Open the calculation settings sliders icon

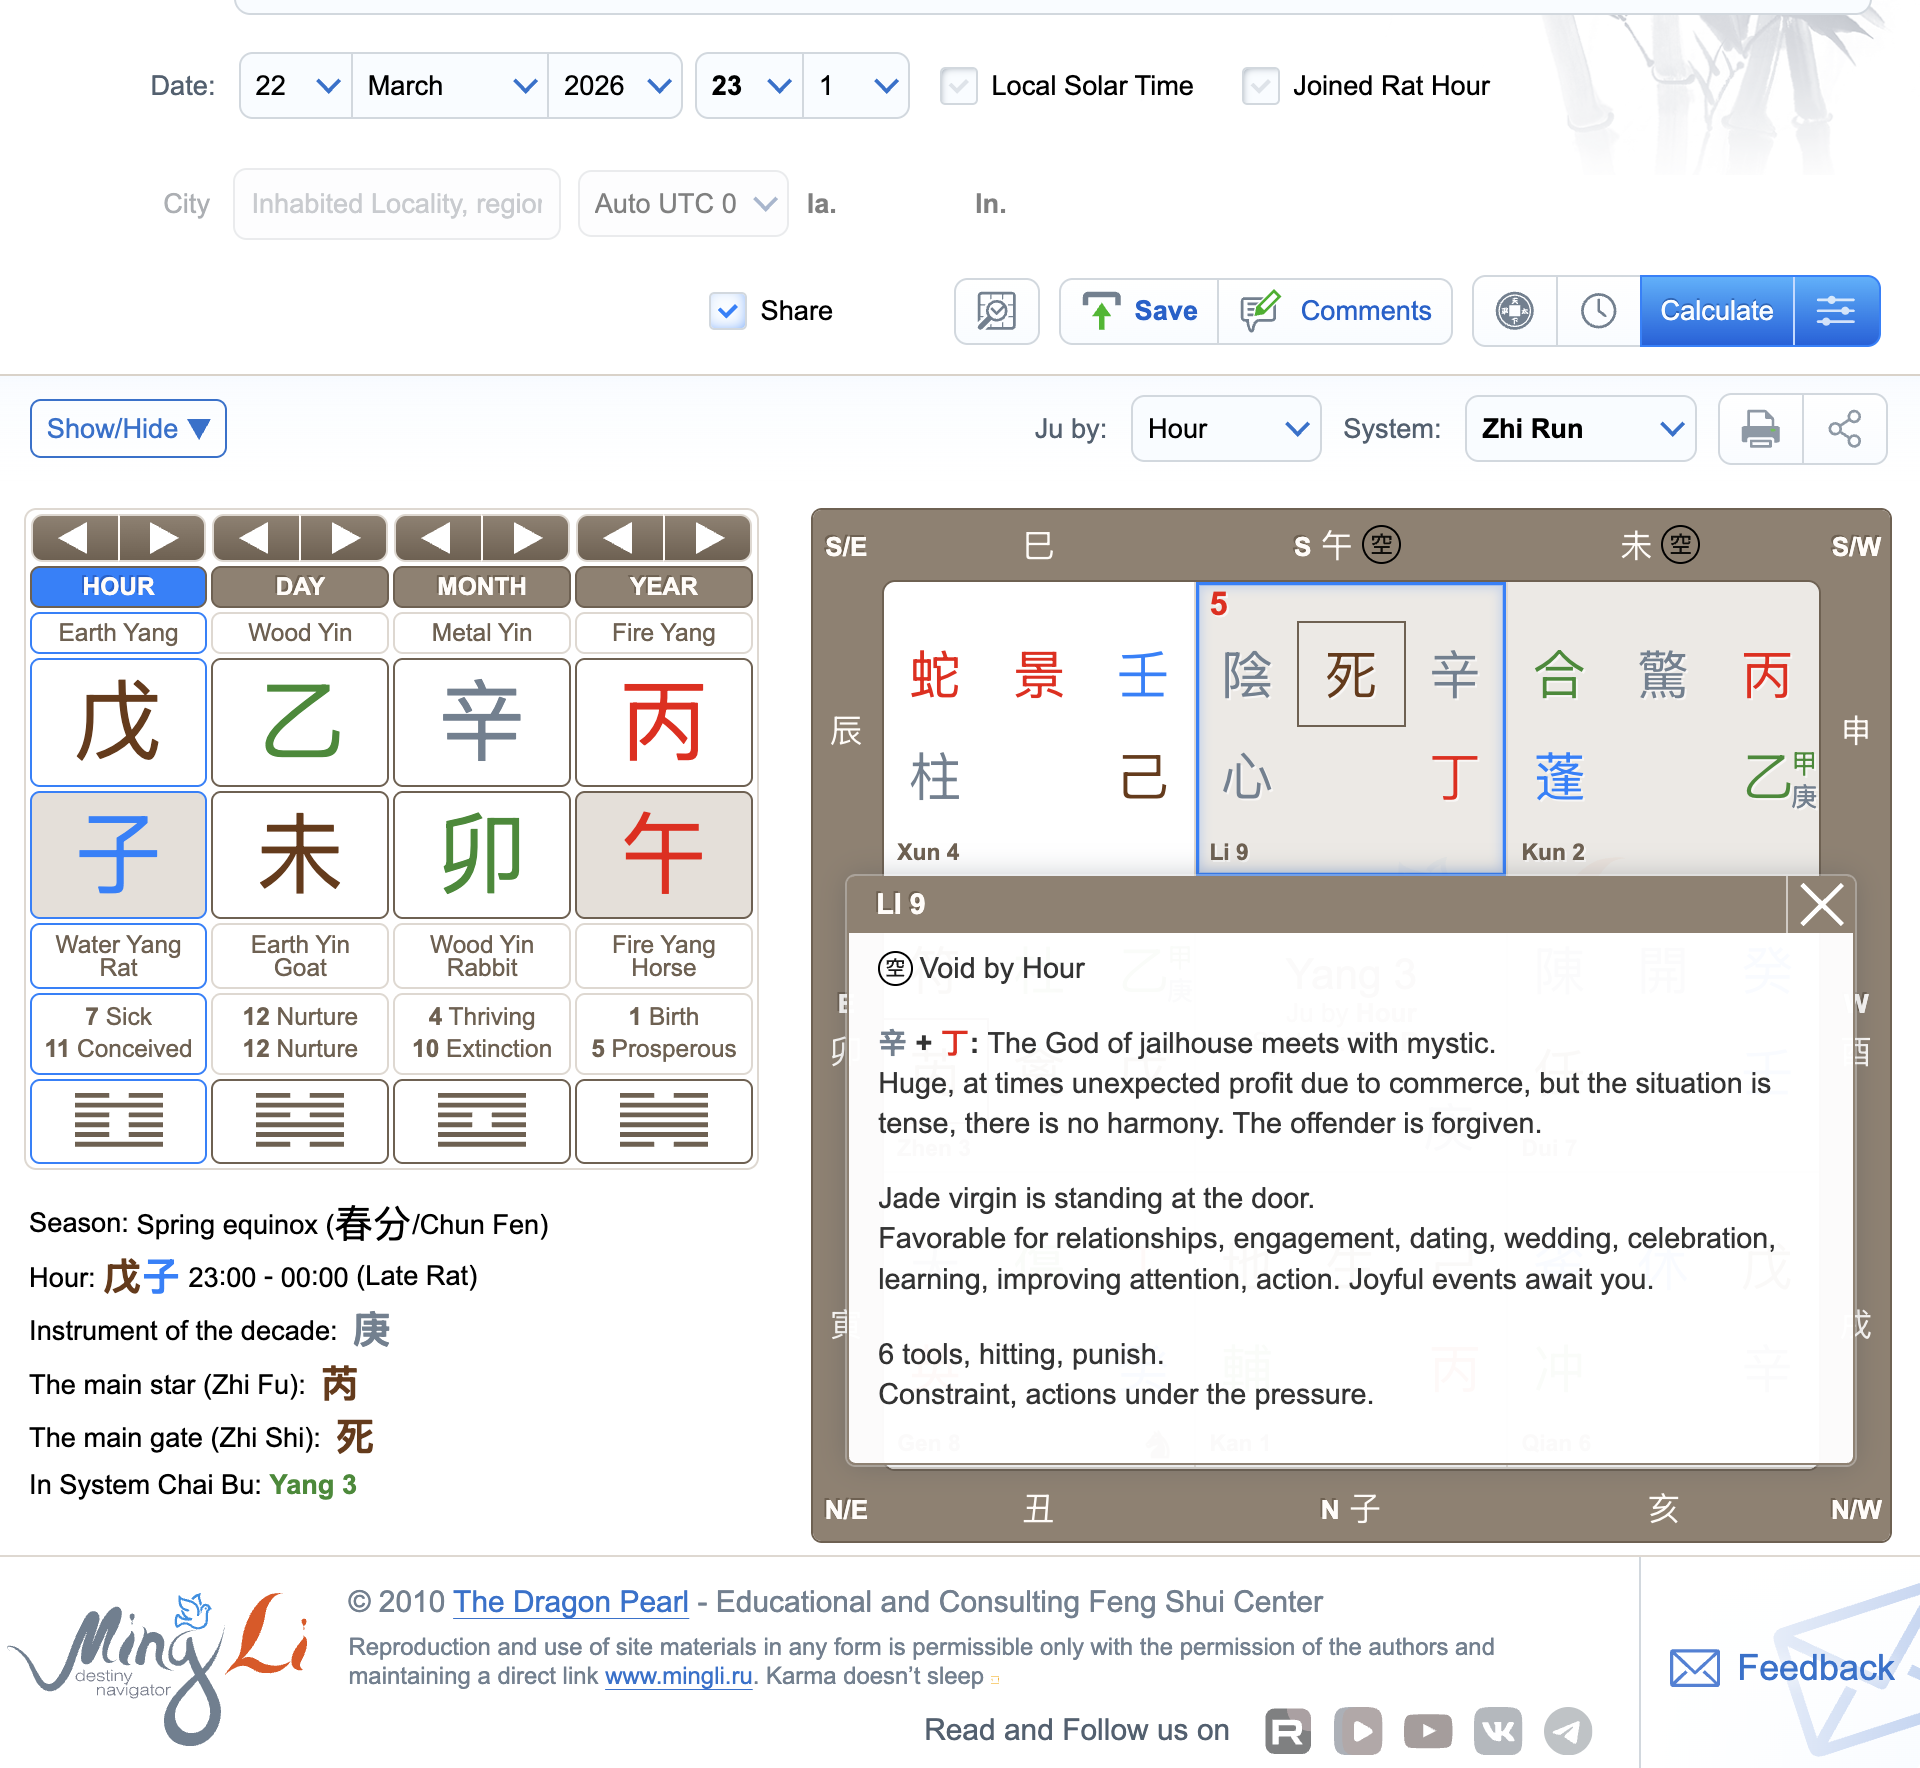(1836, 311)
